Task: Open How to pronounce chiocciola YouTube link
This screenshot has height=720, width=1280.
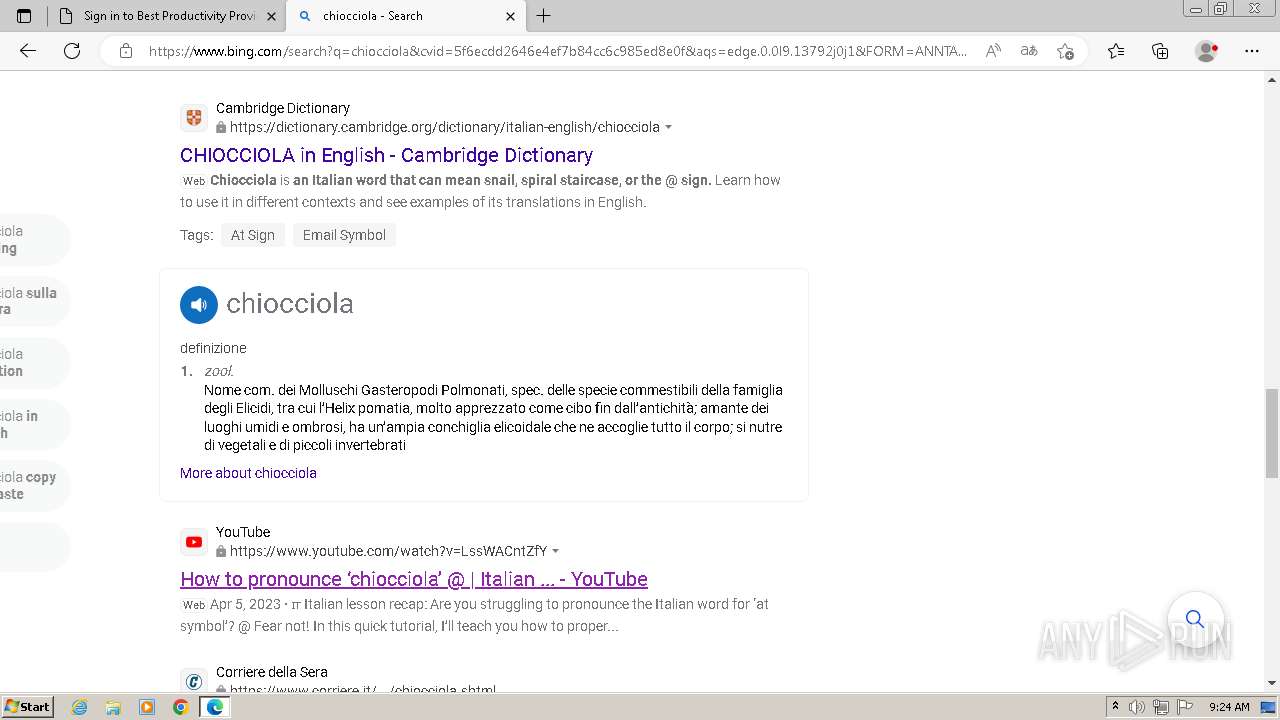Action: coord(414,579)
